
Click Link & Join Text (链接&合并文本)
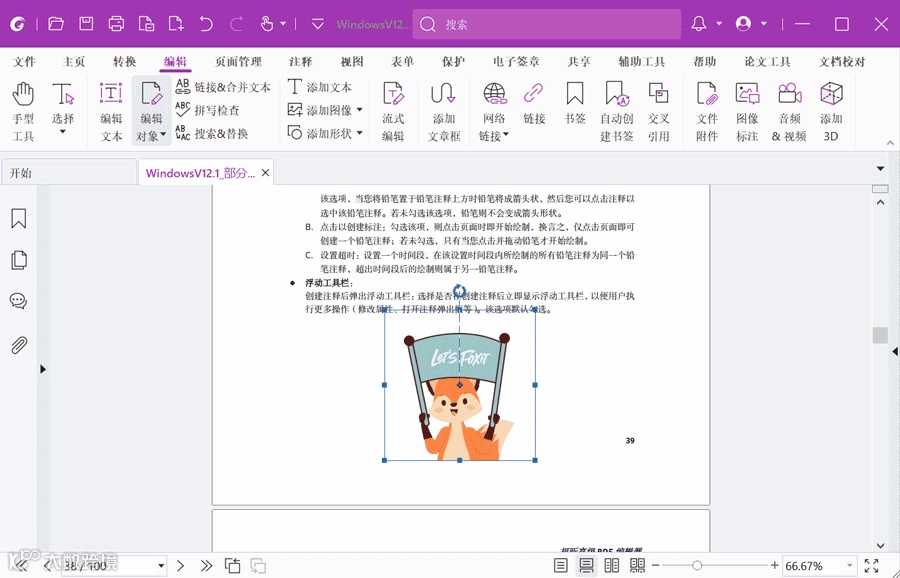pos(223,87)
